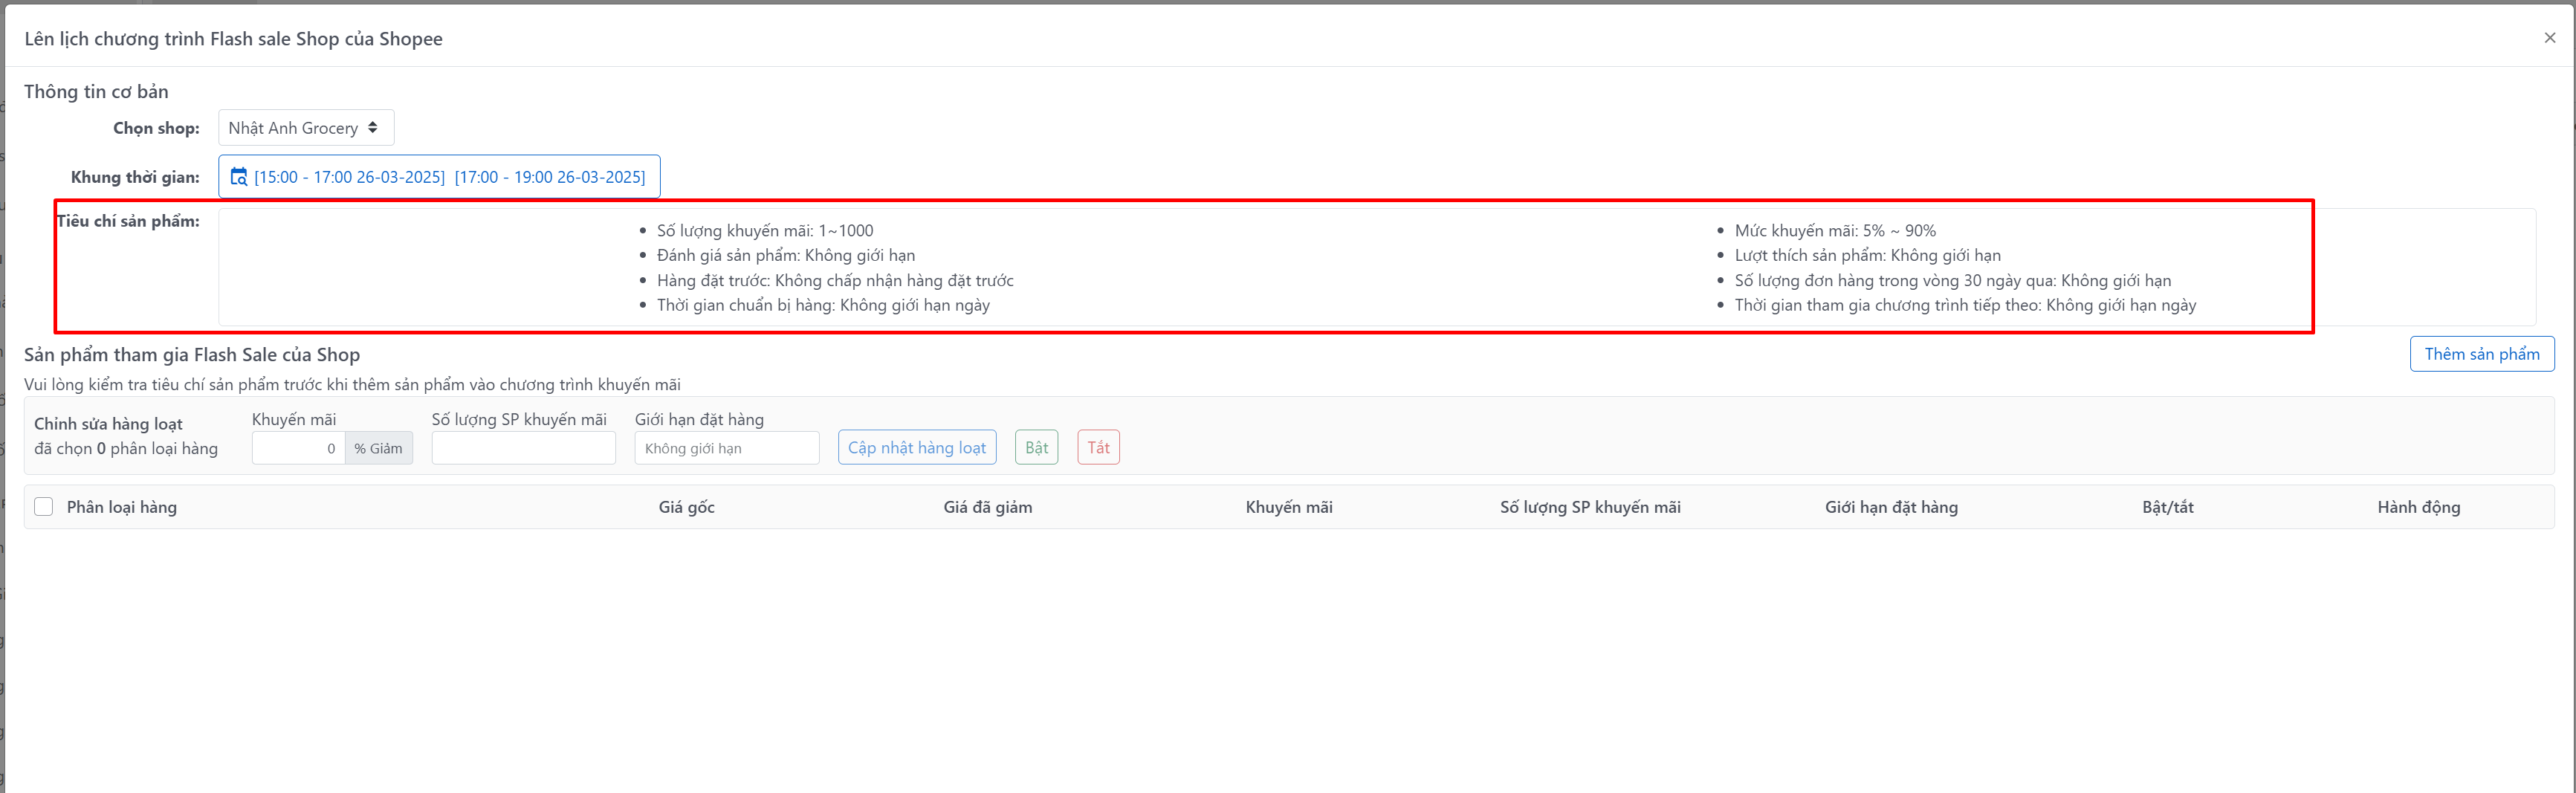The height and width of the screenshot is (793, 2576).
Task: Click the % Giảm unit label
Action: coord(378,448)
